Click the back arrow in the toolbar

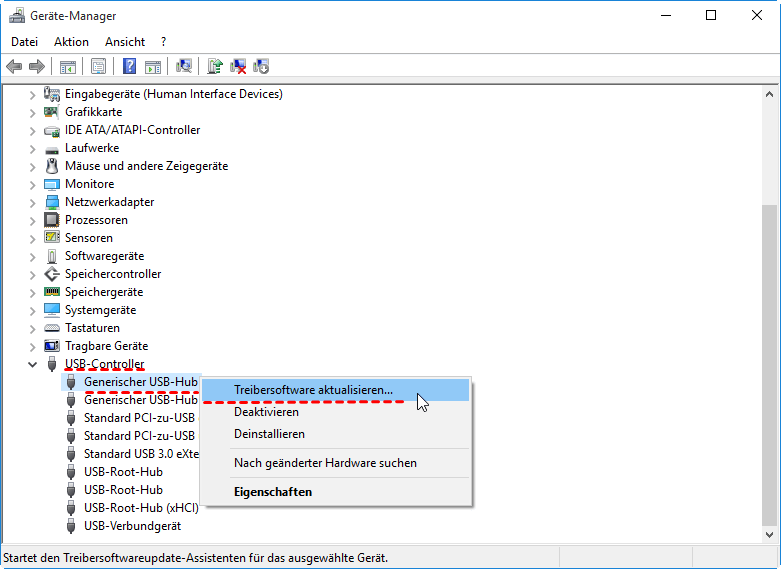(x=14, y=67)
